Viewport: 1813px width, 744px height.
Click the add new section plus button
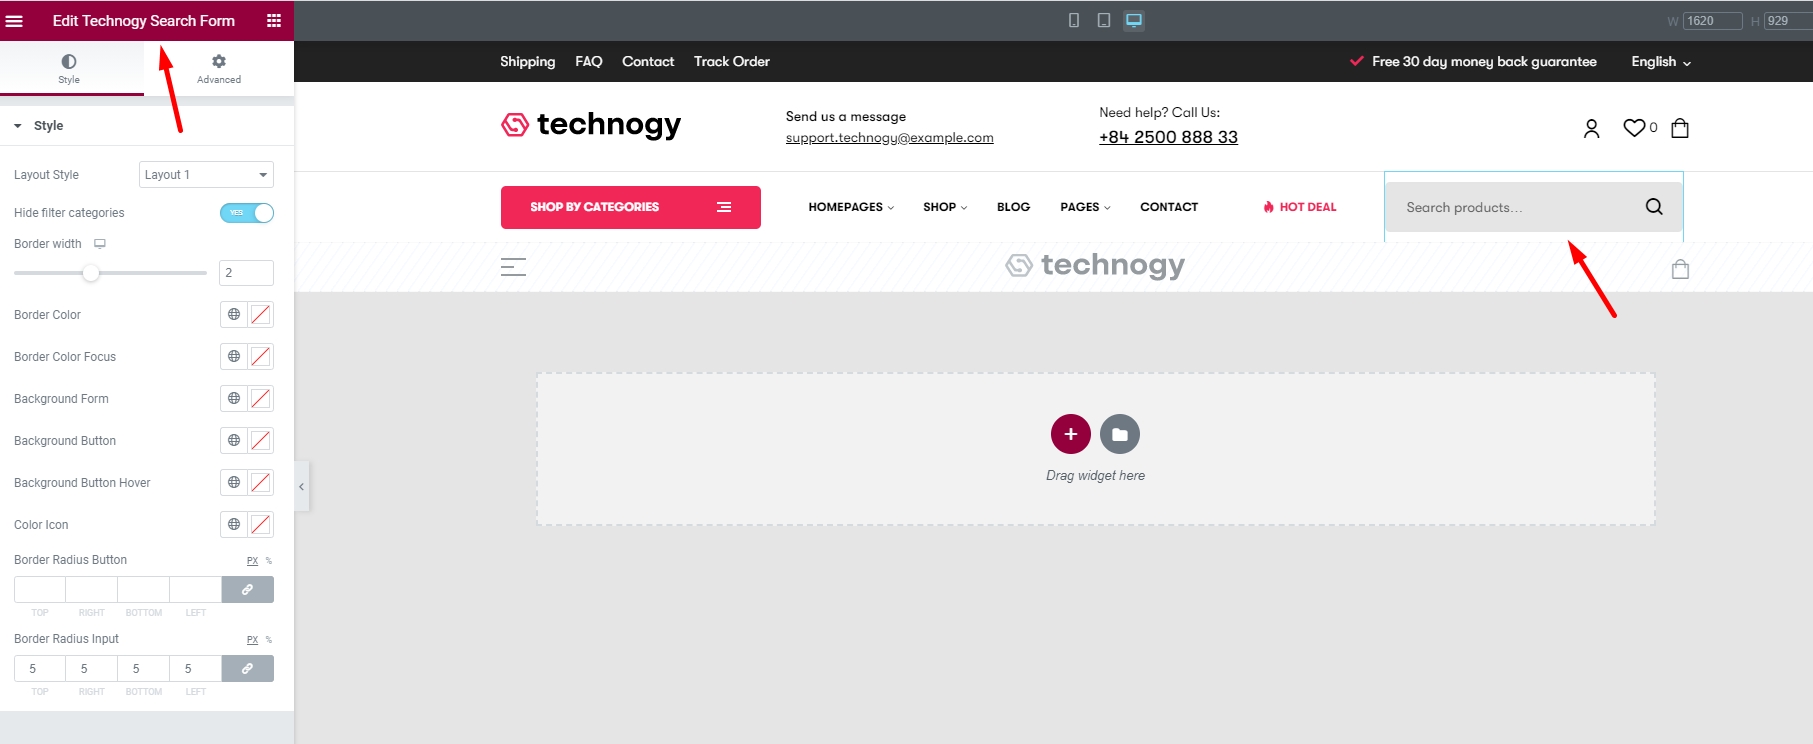(x=1070, y=434)
